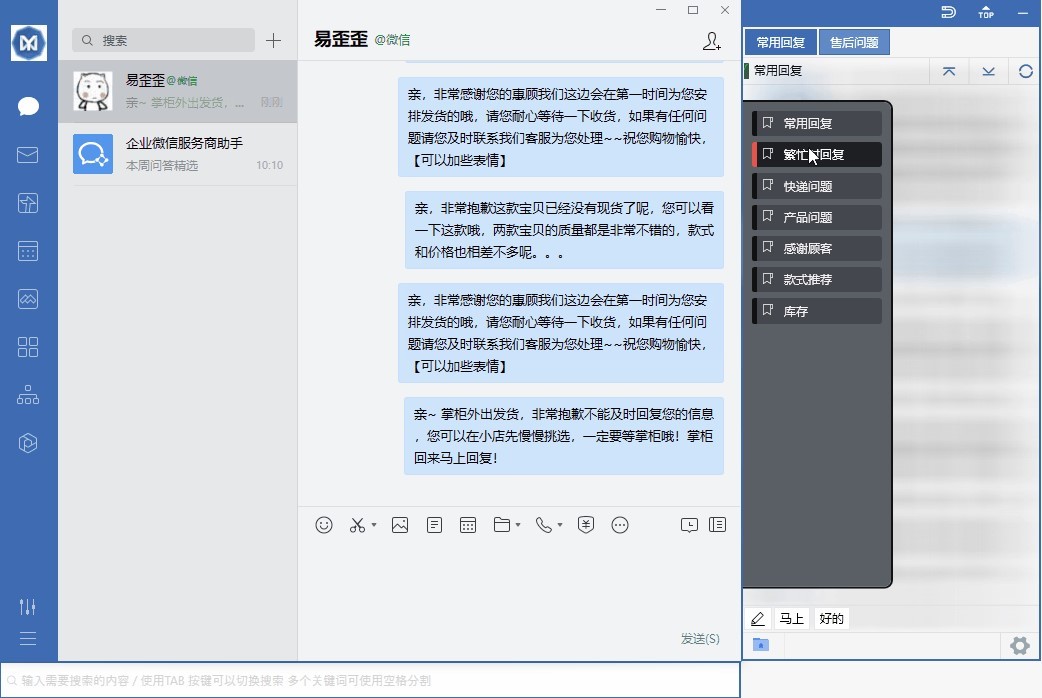The height and width of the screenshot is (698, 1042).
Task: Click the 马上 quick reply button
Action: (x=792, y=618)
